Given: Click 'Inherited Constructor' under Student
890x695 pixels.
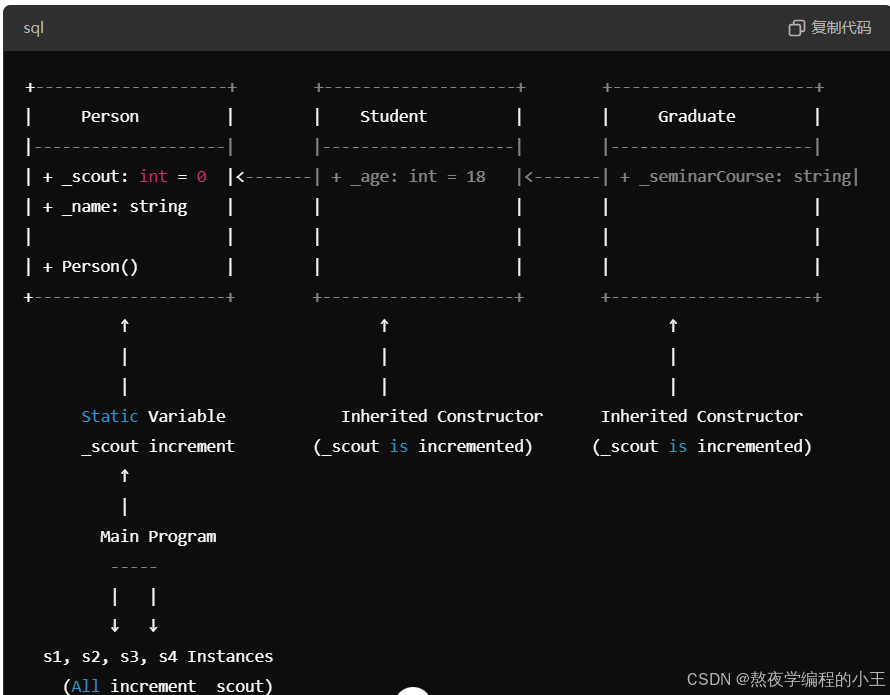Looking at the screenshot, I should point(442,416).
